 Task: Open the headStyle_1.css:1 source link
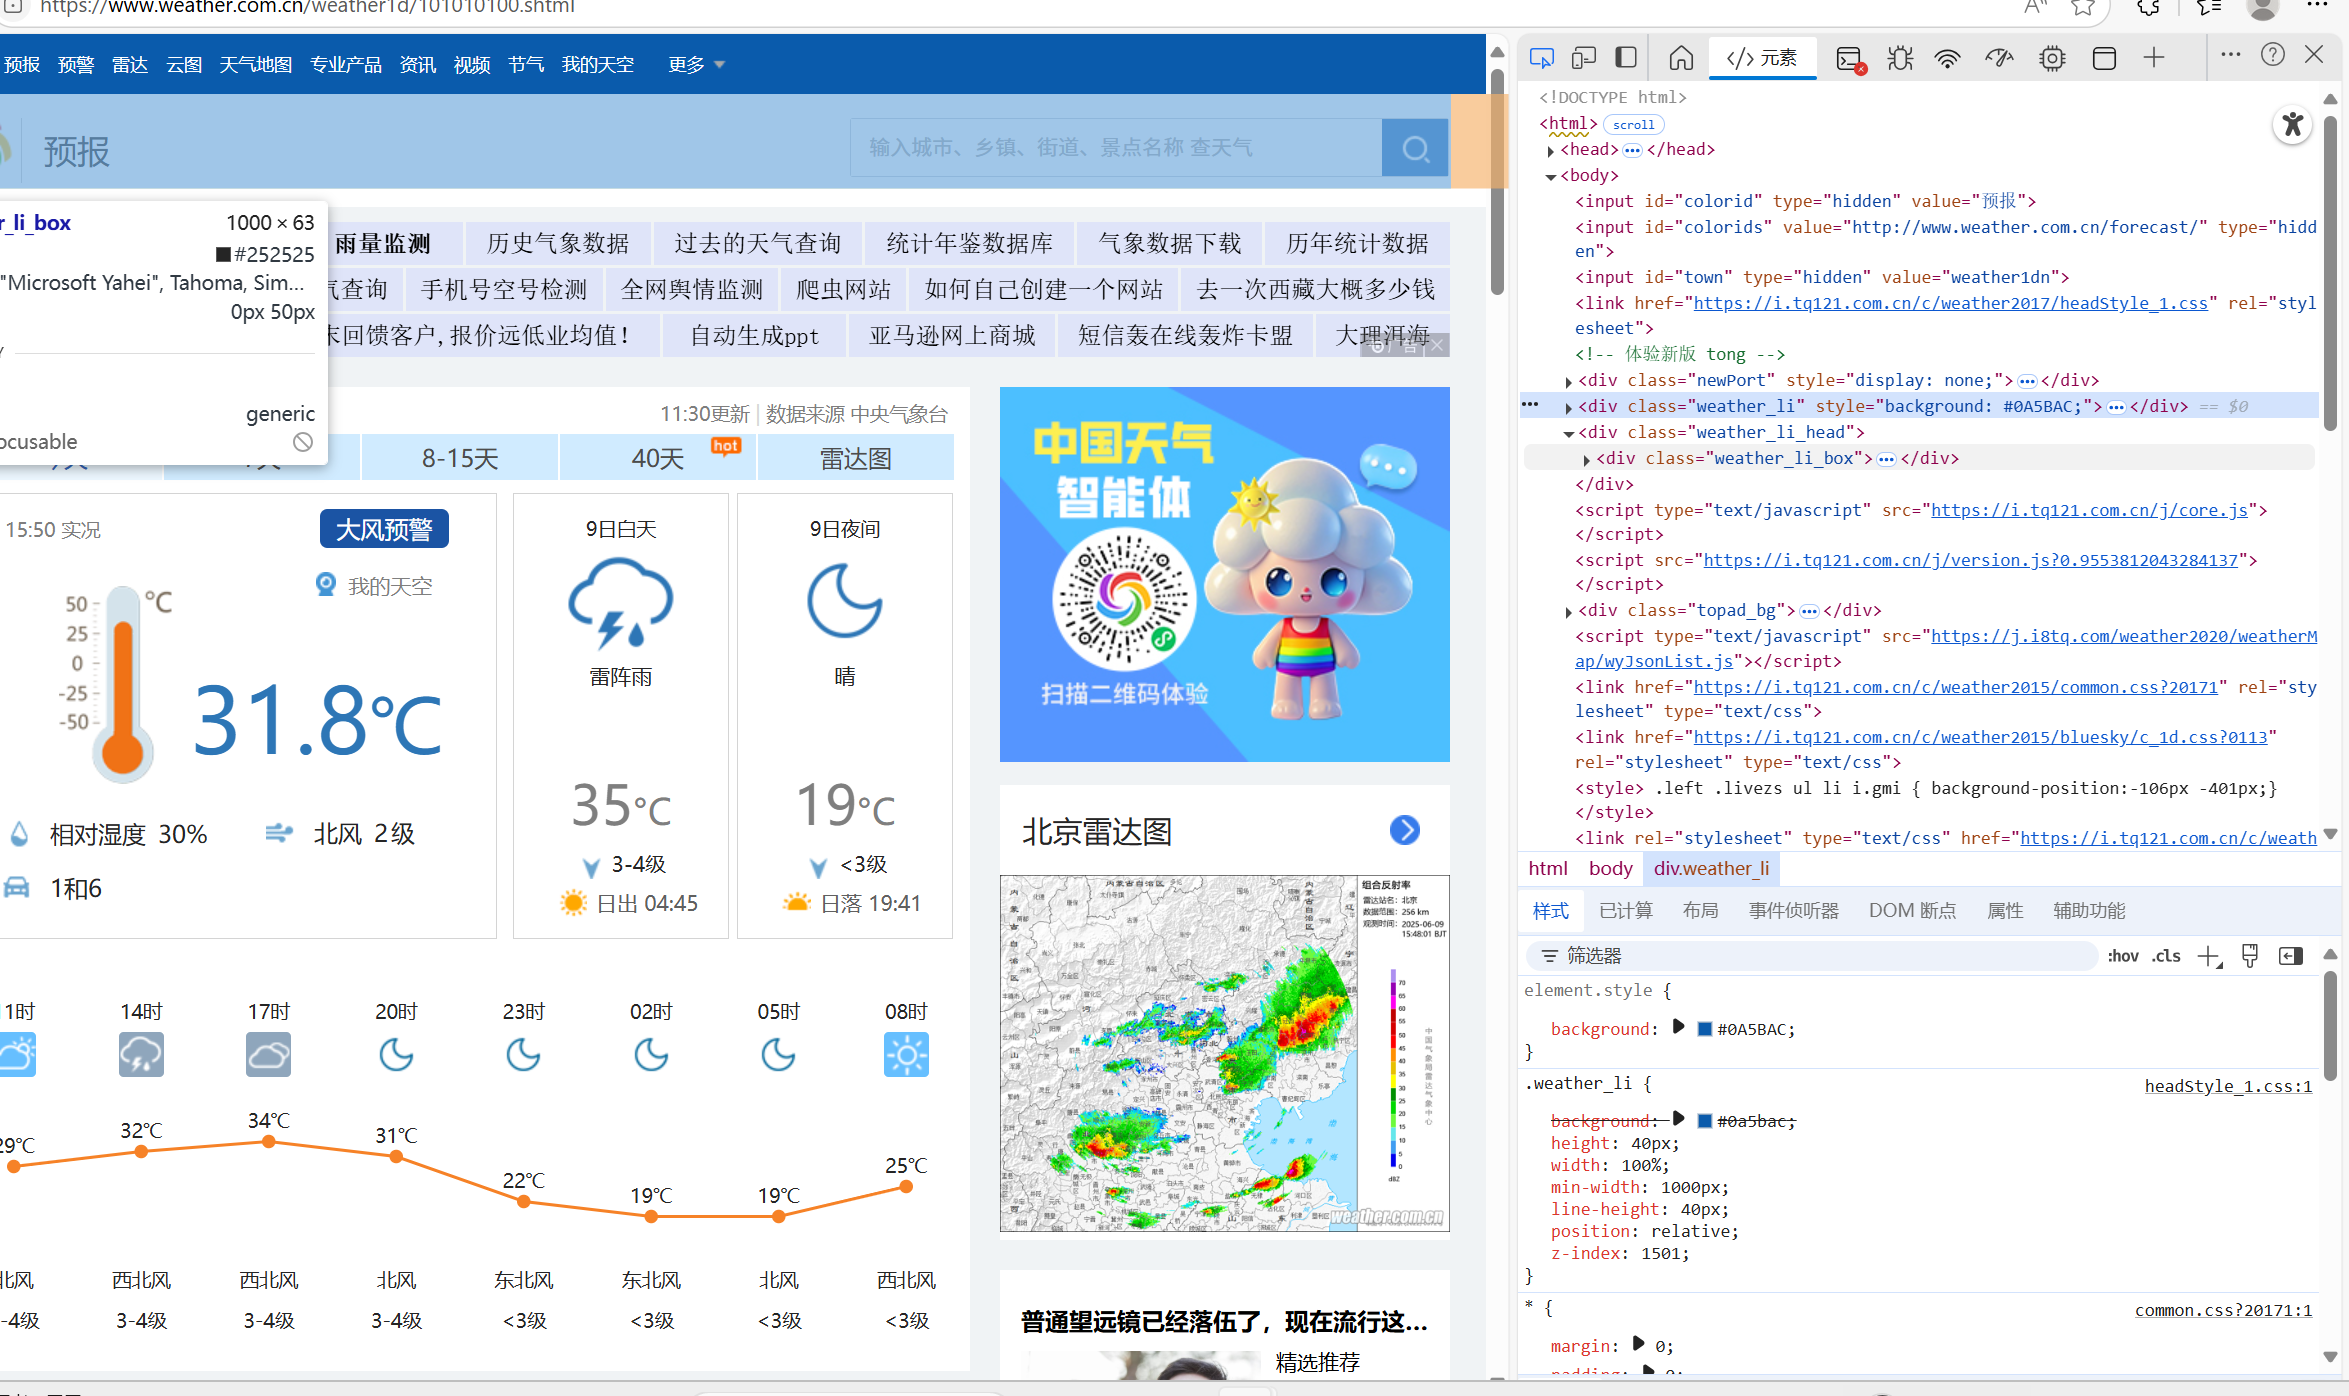coord(2228,1086)
